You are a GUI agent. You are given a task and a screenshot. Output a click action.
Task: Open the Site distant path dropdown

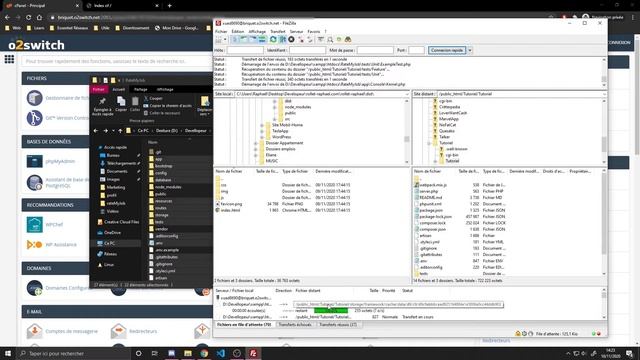(604, 94)
